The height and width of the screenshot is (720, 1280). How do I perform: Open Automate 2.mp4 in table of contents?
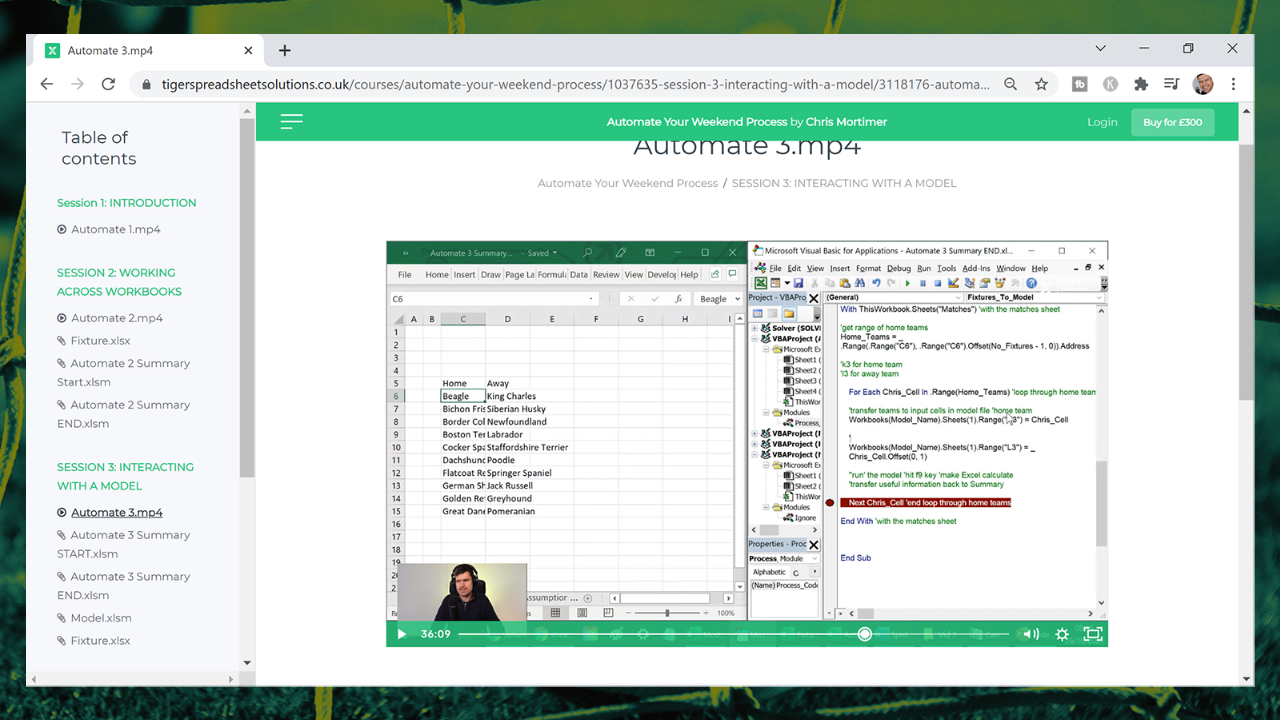116,318
